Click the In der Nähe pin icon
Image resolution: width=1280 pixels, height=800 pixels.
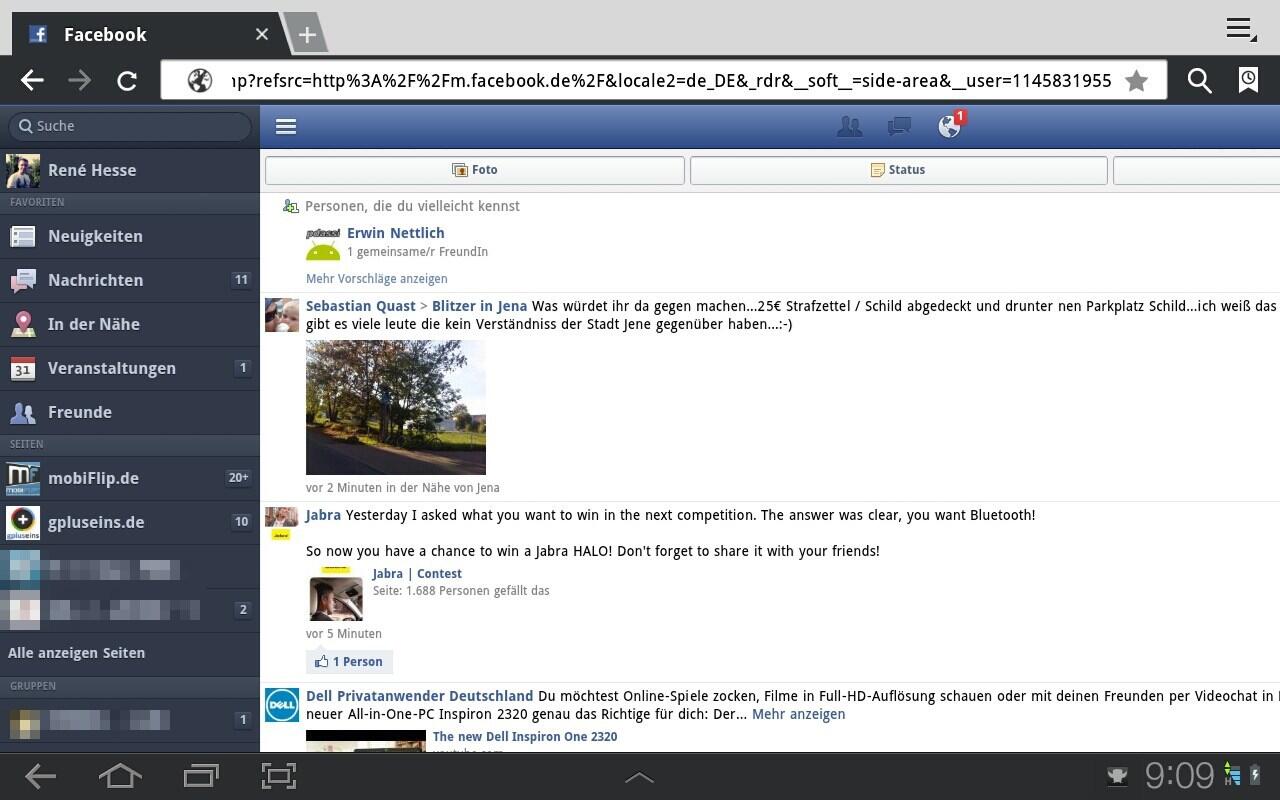point(23,324)
